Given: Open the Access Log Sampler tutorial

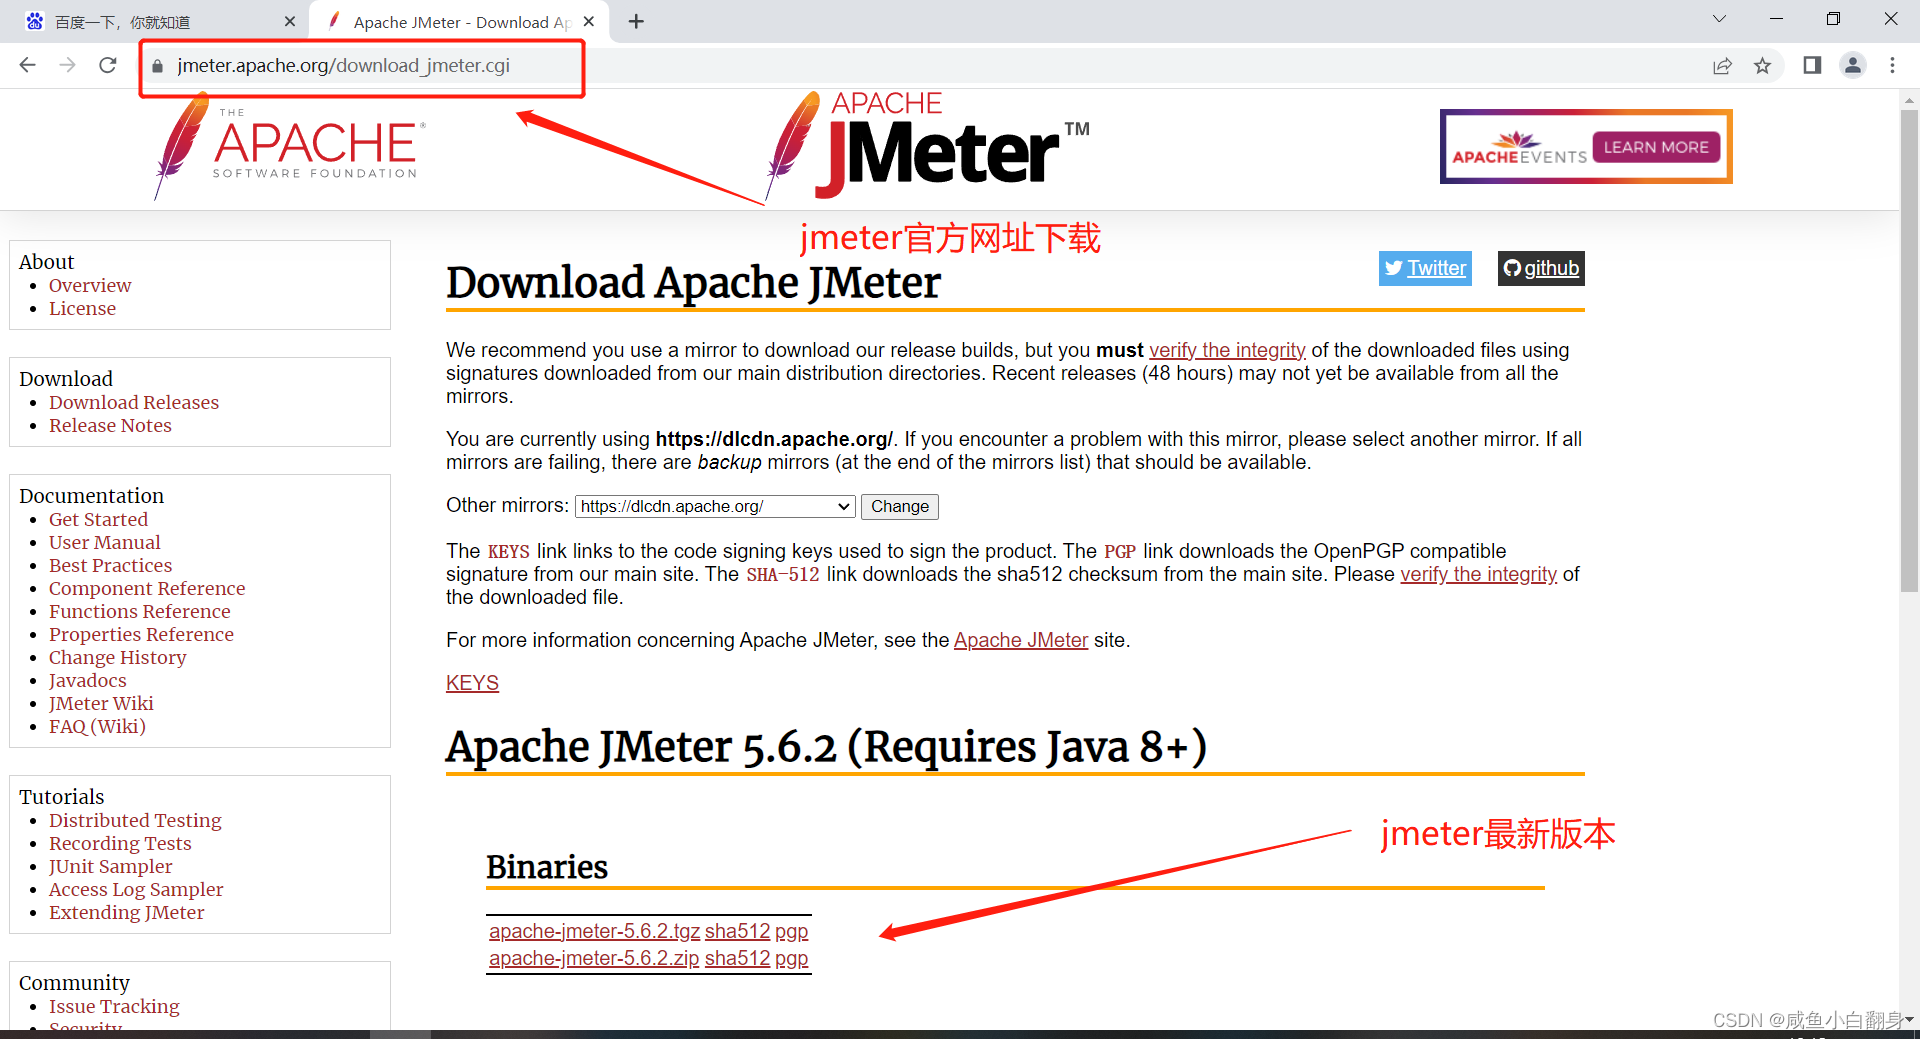Looking at the screenshot, I should (136, 889).
